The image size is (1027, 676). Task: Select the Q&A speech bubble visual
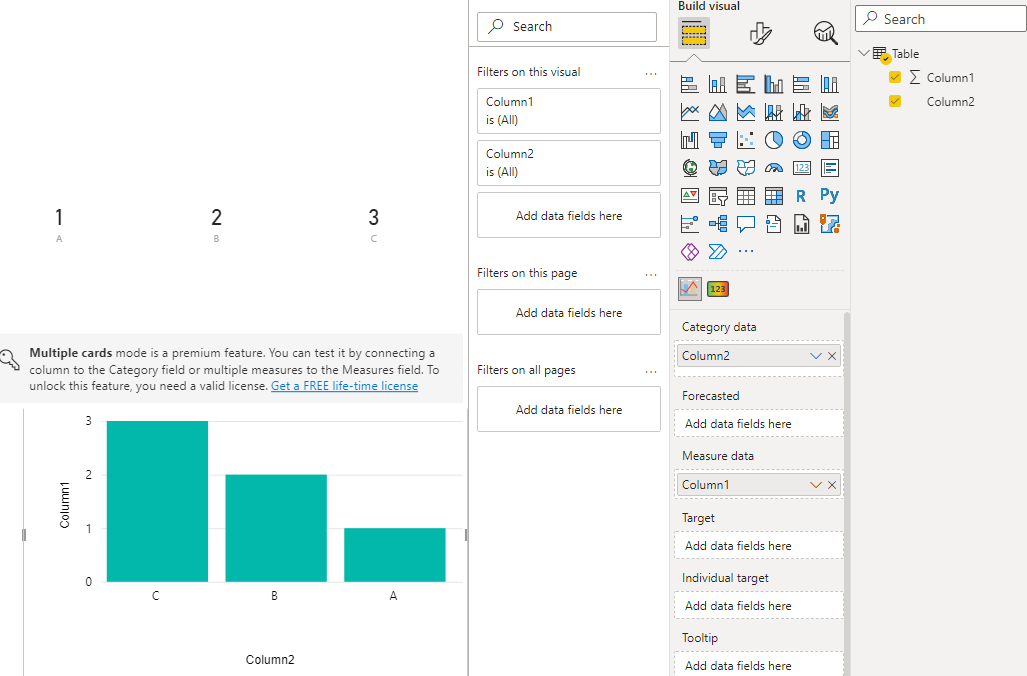coord(745,224)
